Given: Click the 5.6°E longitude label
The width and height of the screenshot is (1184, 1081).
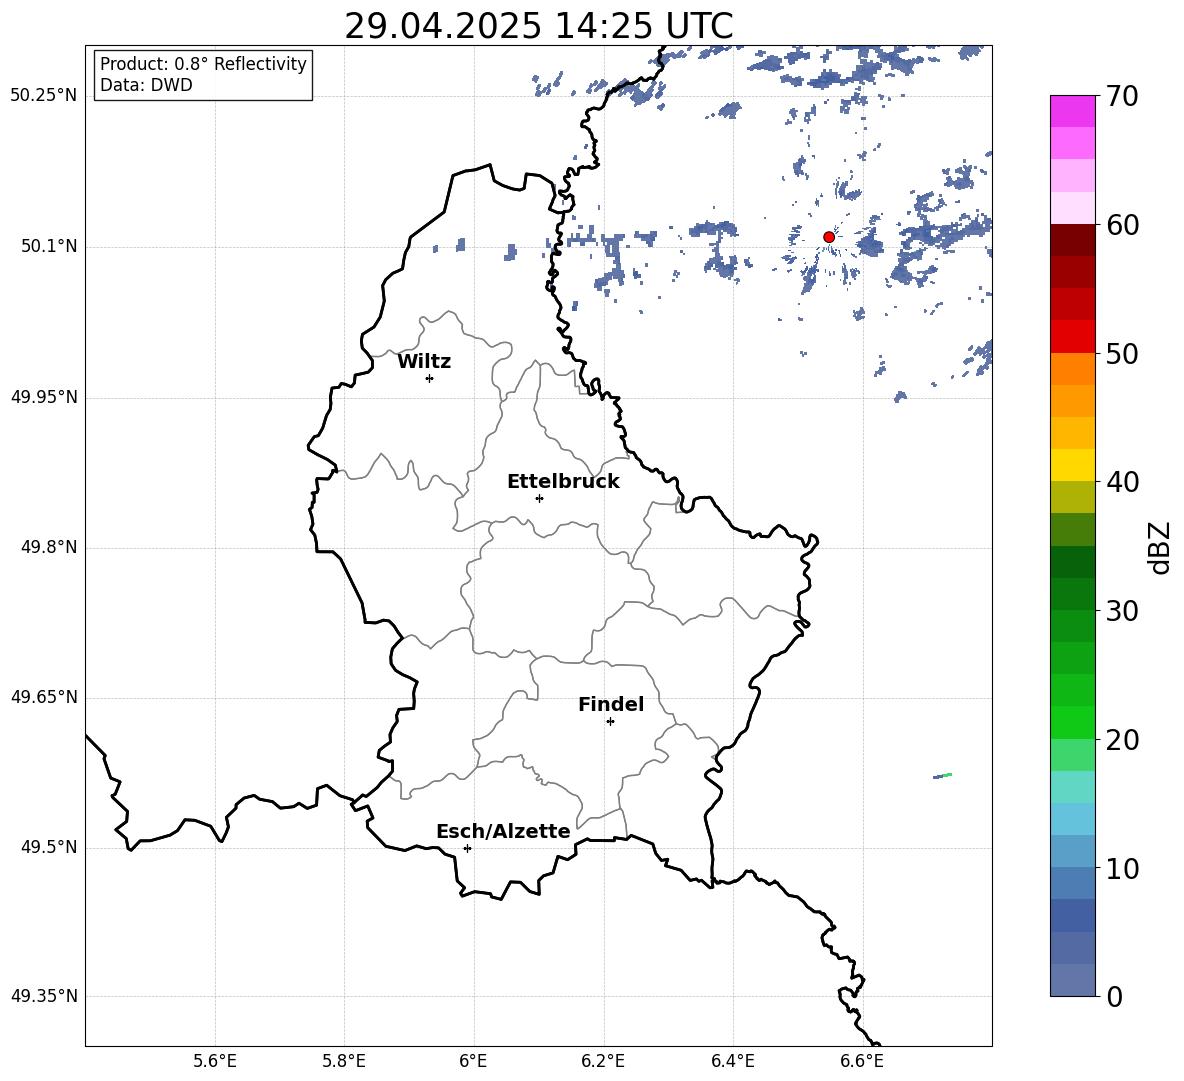Looking at the screenshot, I should [215, 1061].
